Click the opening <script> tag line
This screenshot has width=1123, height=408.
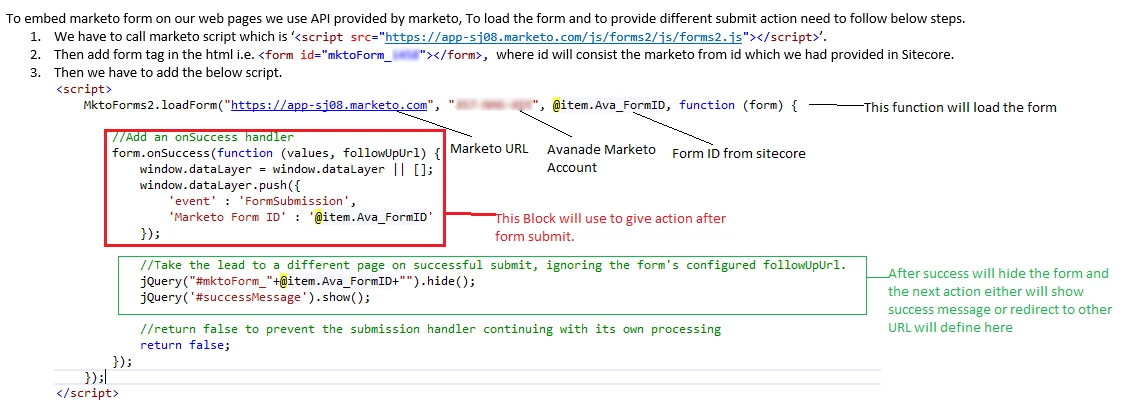[83, 89]
